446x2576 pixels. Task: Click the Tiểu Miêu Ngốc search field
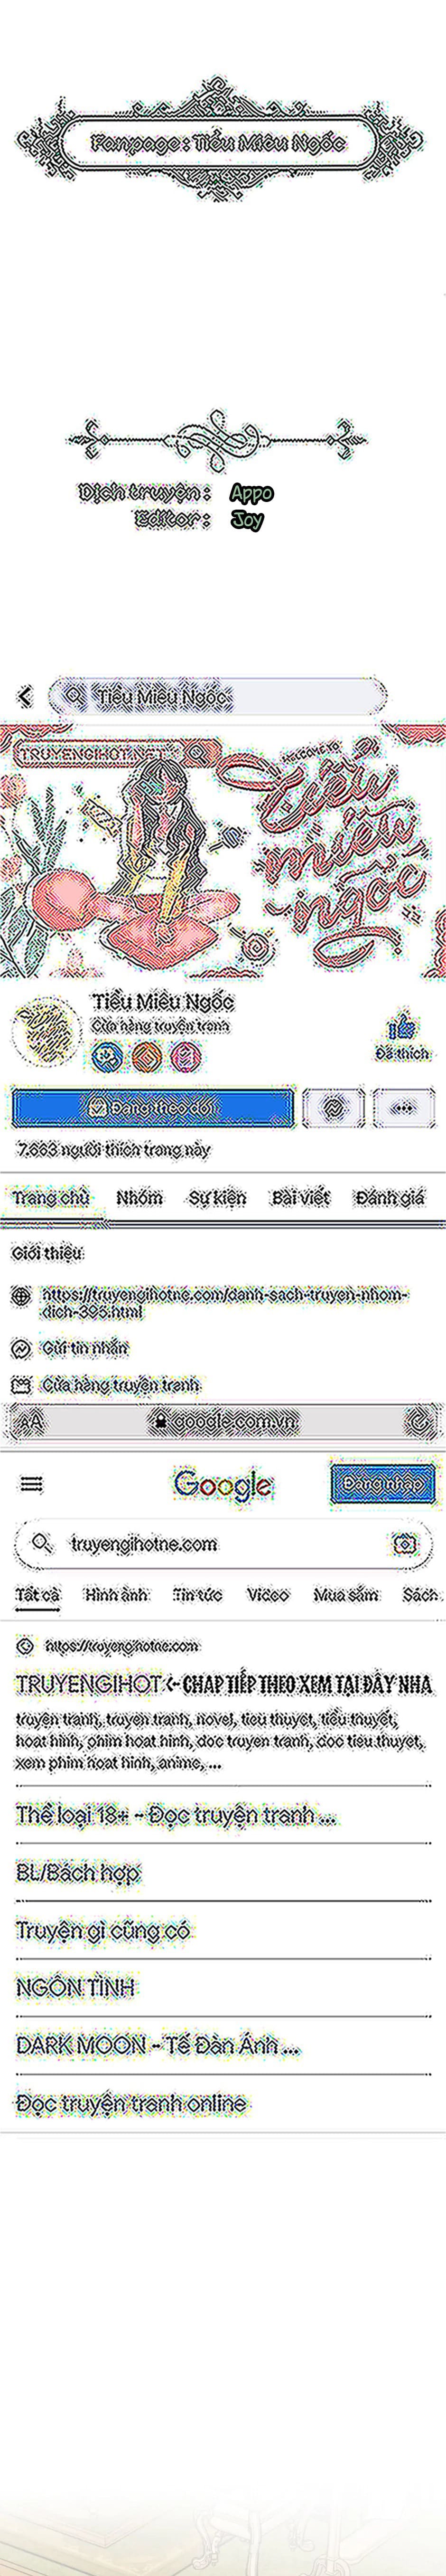(x=217, y=696)
